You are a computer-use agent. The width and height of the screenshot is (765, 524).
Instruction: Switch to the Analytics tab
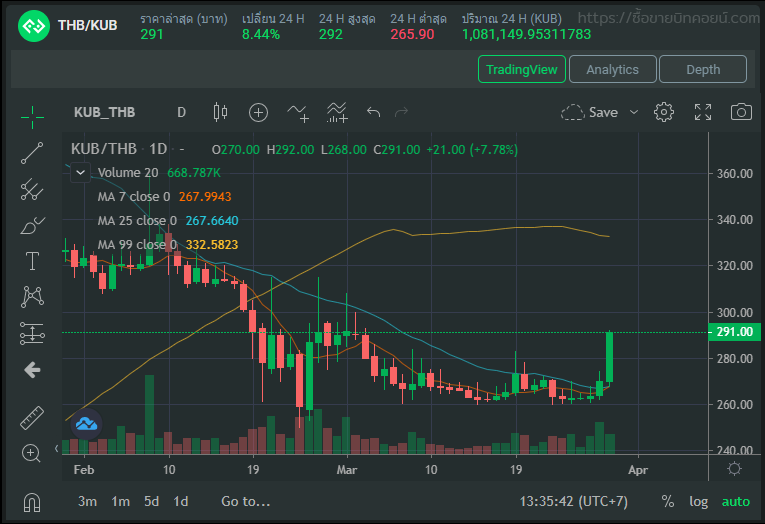pyautogui.click(x=612, y=69)
